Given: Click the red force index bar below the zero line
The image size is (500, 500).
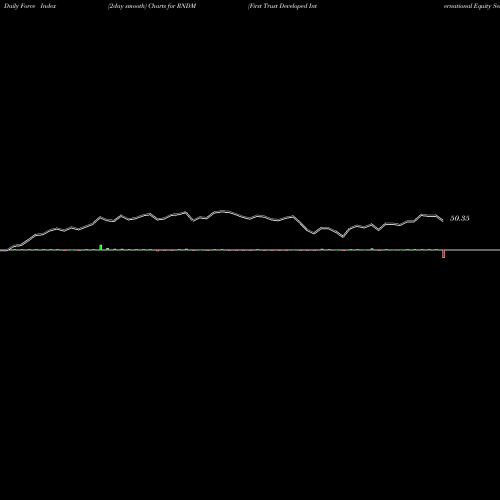Looking at the screenshot, I should pyautogui.click(x=443, y=254).
